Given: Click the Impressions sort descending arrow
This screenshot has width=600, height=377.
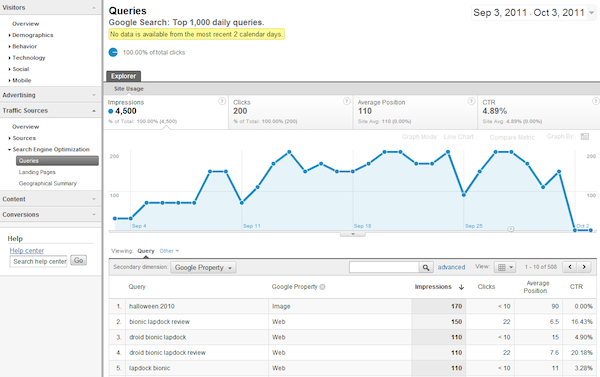Looking at the screenshot, I should point(461,287).
